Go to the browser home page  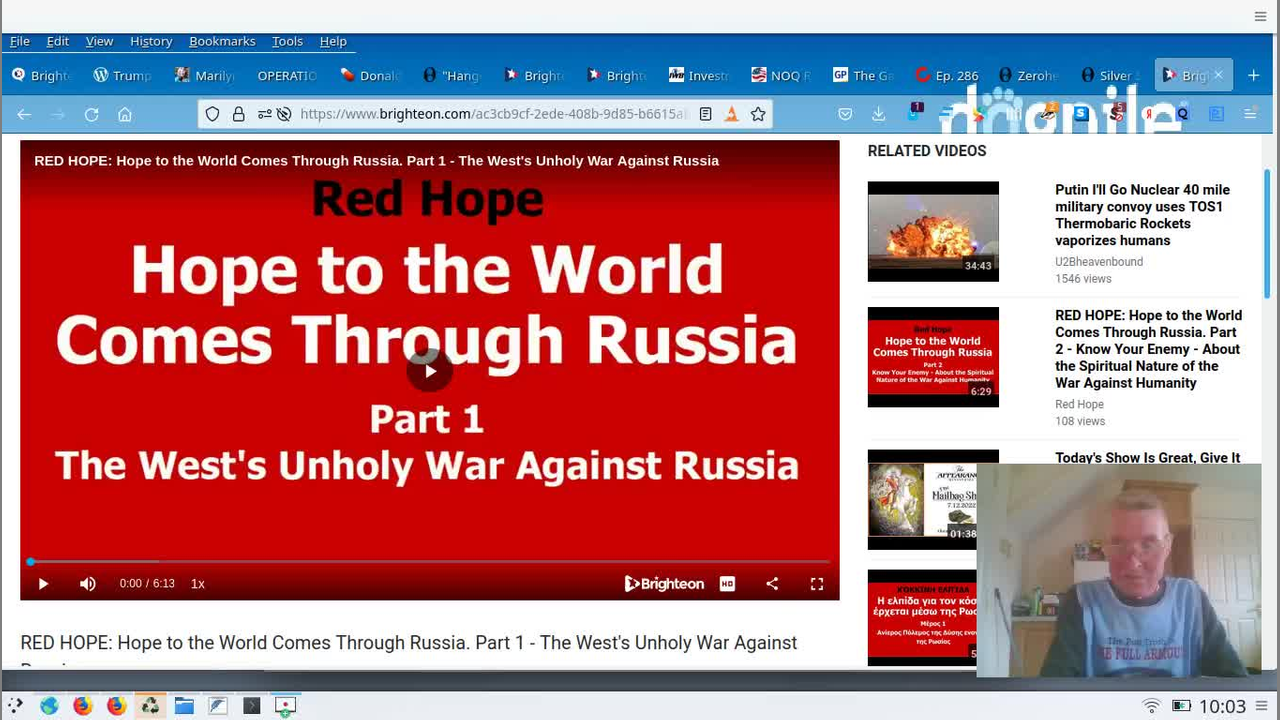125,115
